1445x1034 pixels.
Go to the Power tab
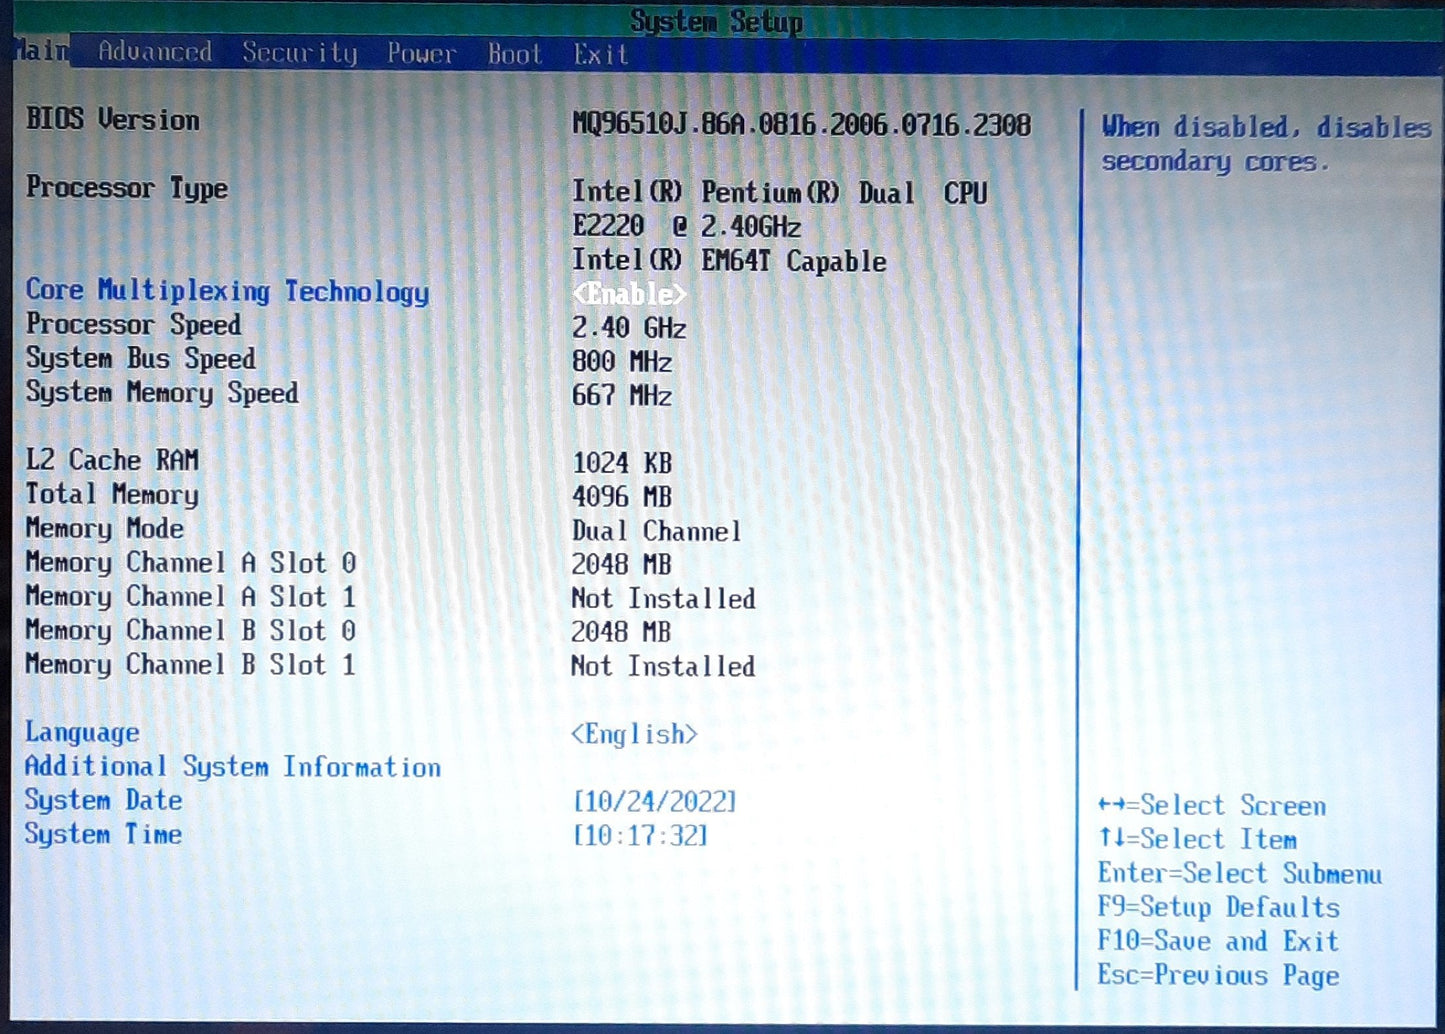click(421, 54)
